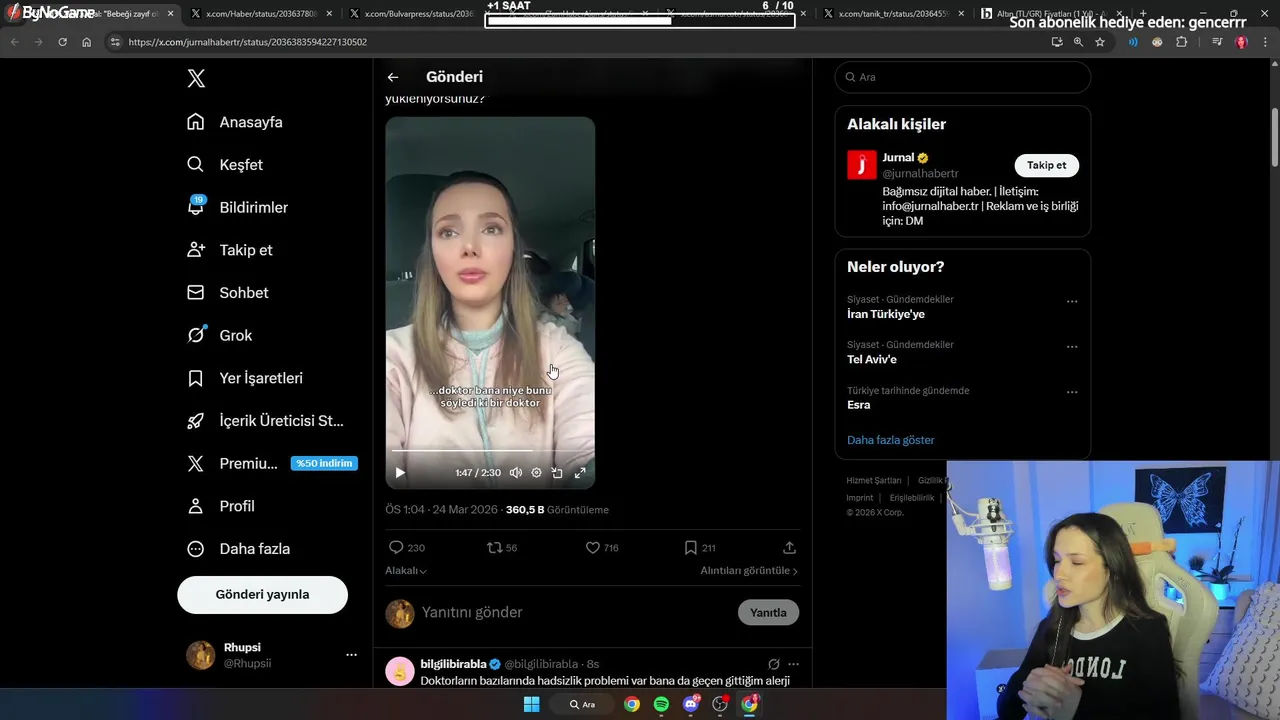Seek on the video progress bar
Image resolution: width=1280 pixels, height=720 pixels.
coord(490,451)
